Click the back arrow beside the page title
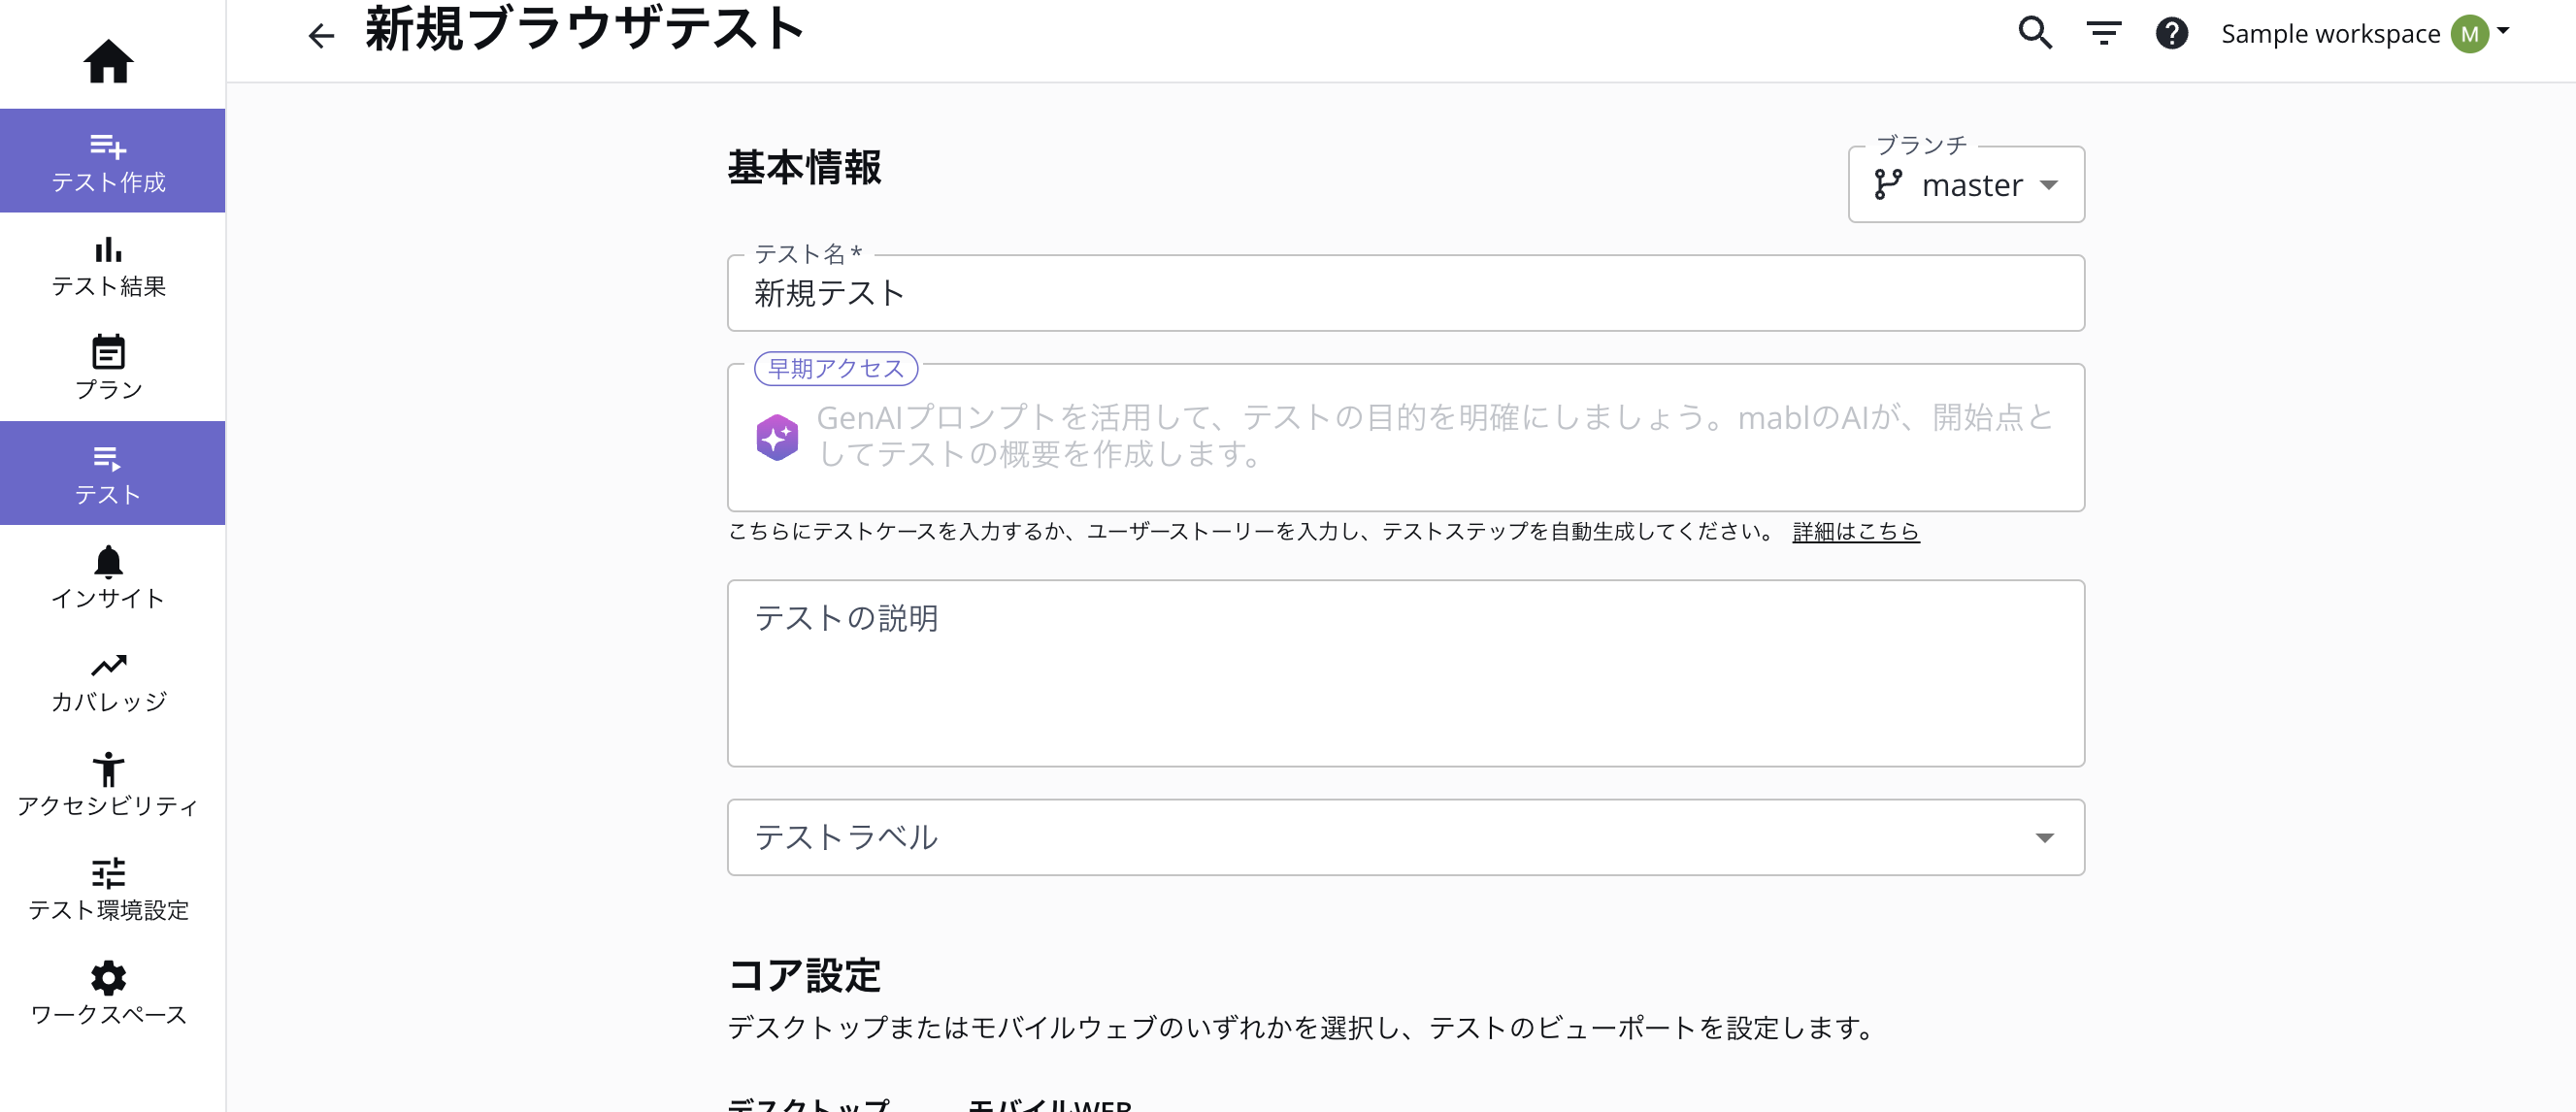2576x1112 pixels. coord(321,36)
